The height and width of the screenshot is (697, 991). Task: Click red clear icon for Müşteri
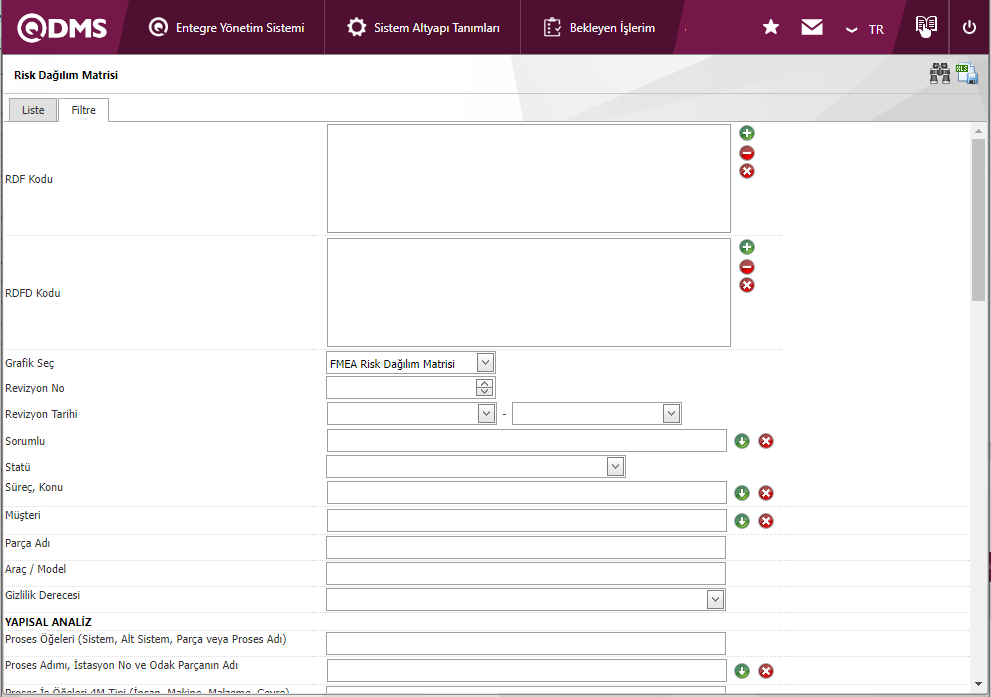(766, 521)
